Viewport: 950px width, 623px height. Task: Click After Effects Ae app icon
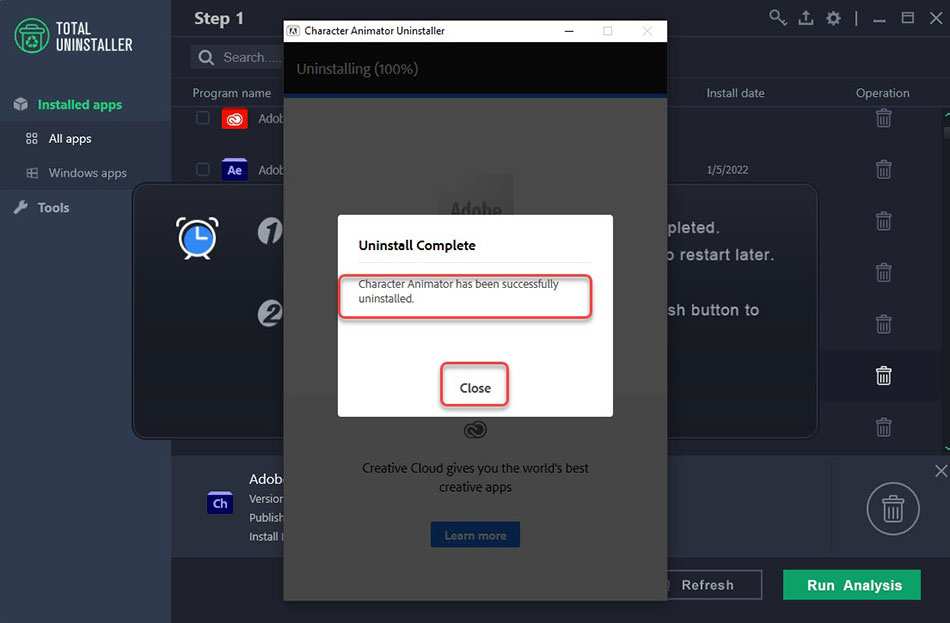coord(234,170)
